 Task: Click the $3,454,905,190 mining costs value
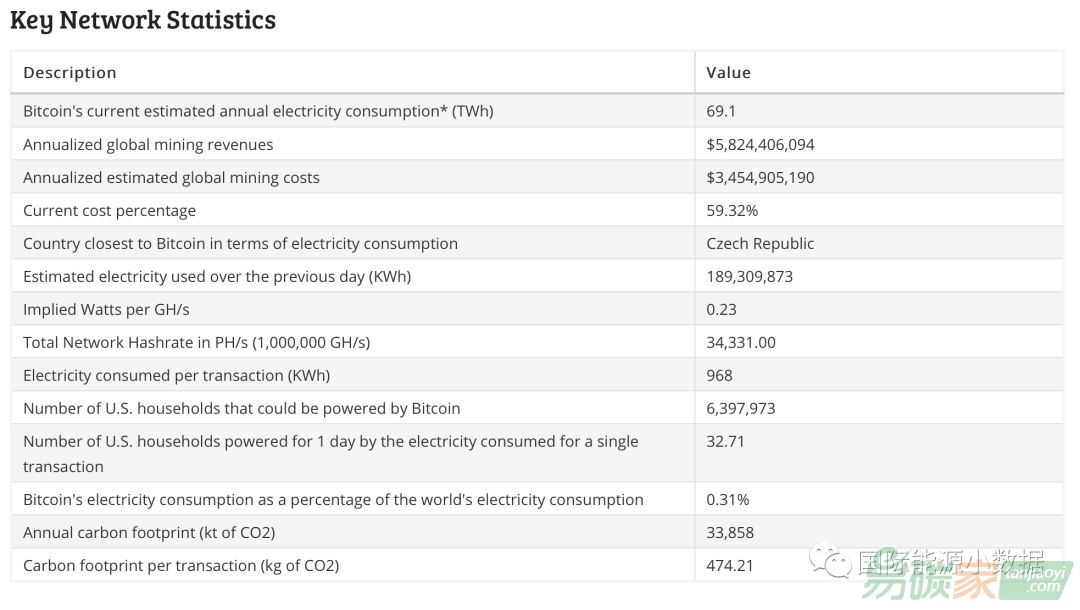point(760,178)
